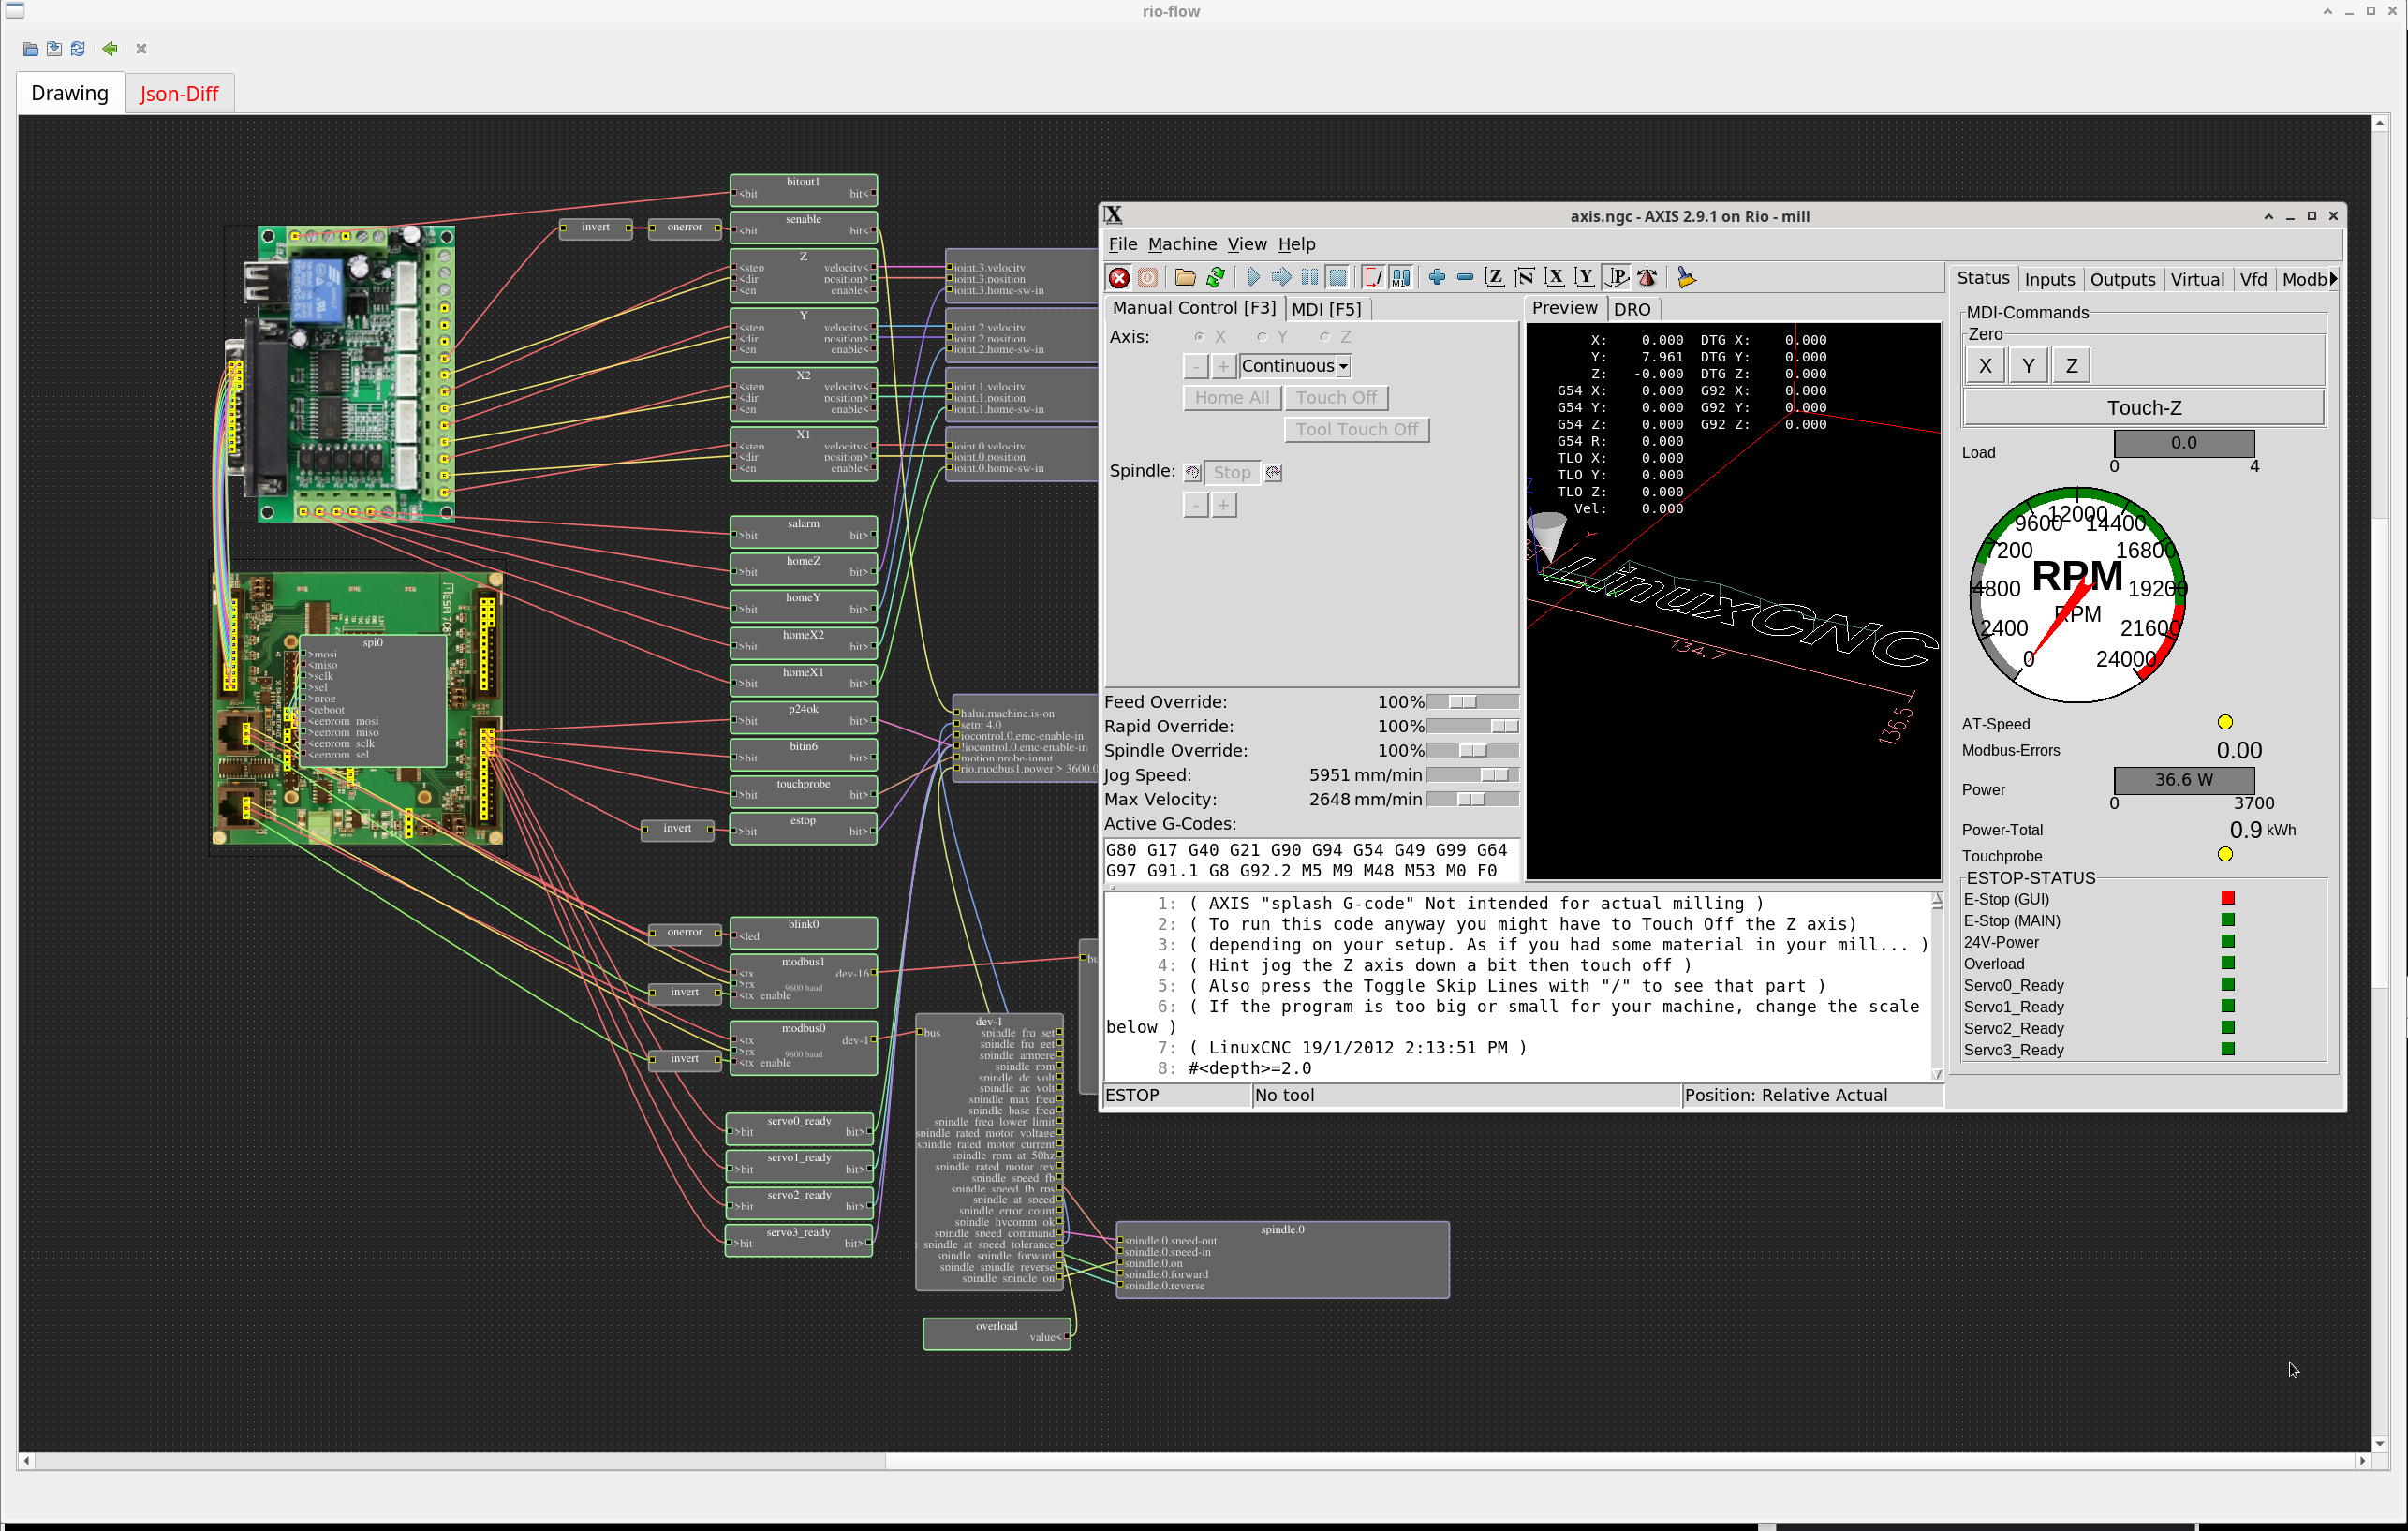The width and height of the screenshot is (2408, 1531).
Task: Select the Z top view icon
Action: (x=1494, y=278)
